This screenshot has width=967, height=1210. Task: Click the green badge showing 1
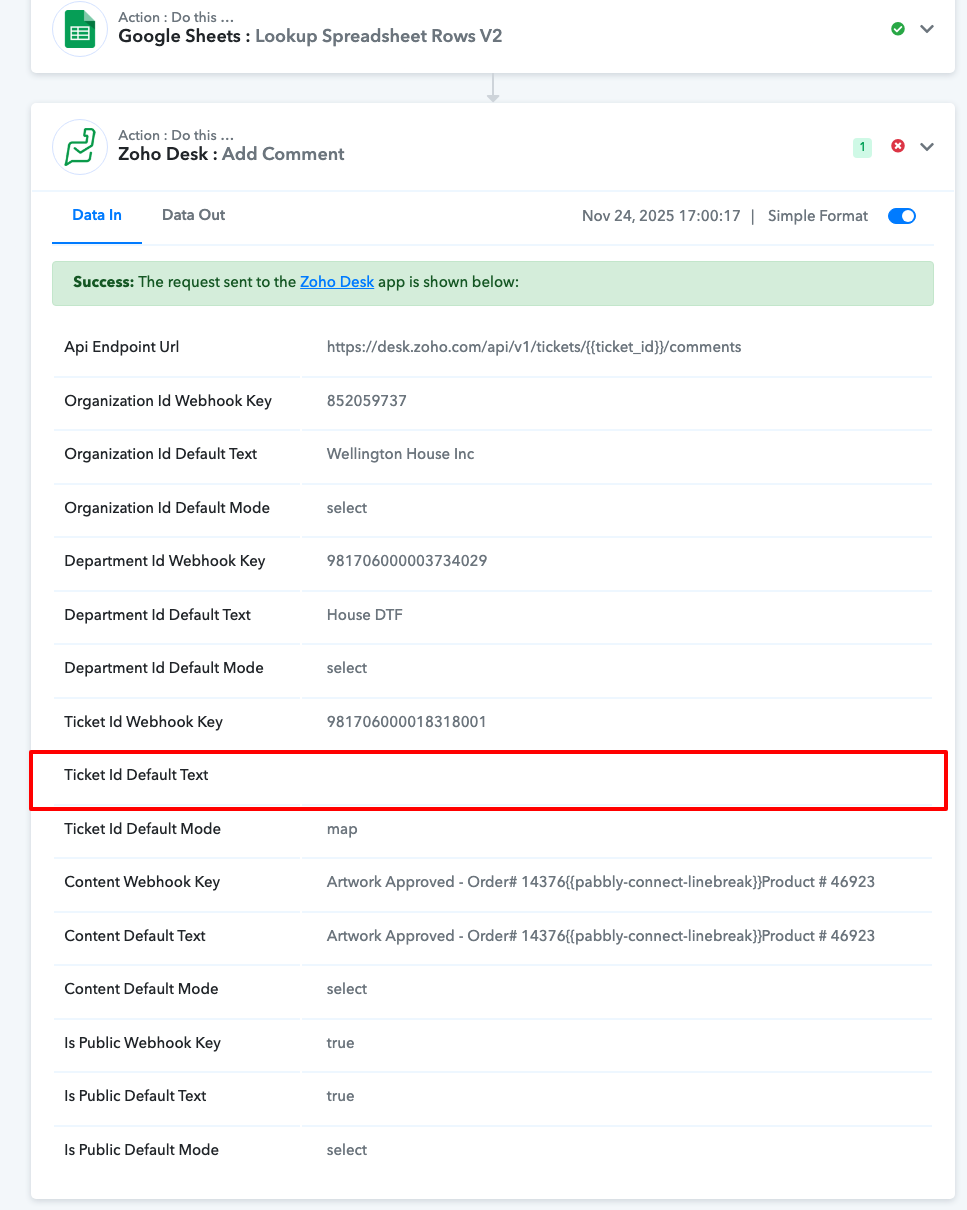(862, 147)
